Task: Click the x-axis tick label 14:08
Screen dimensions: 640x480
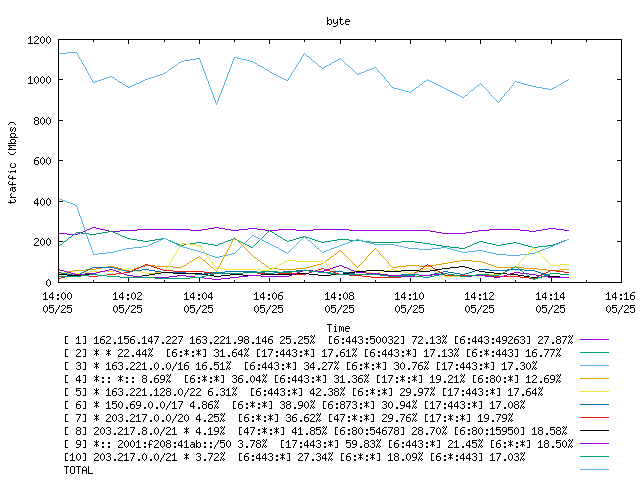Action: pos(339,296)
